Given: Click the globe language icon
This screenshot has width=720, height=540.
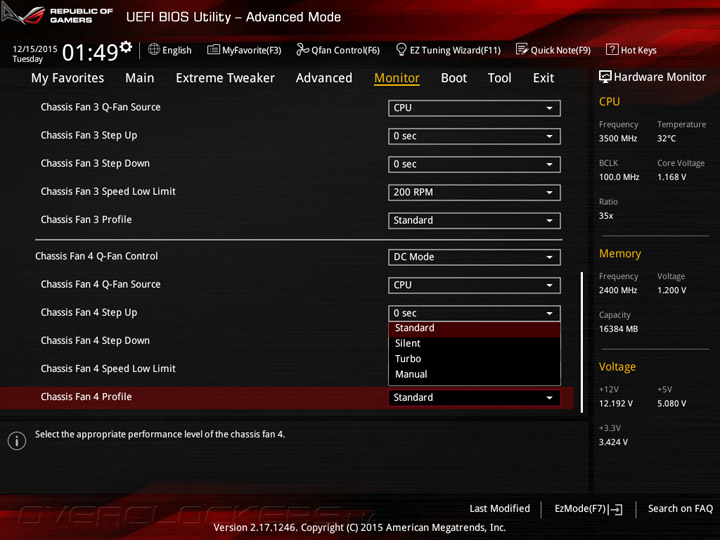Looking at the screenshot, I should 154,49.
